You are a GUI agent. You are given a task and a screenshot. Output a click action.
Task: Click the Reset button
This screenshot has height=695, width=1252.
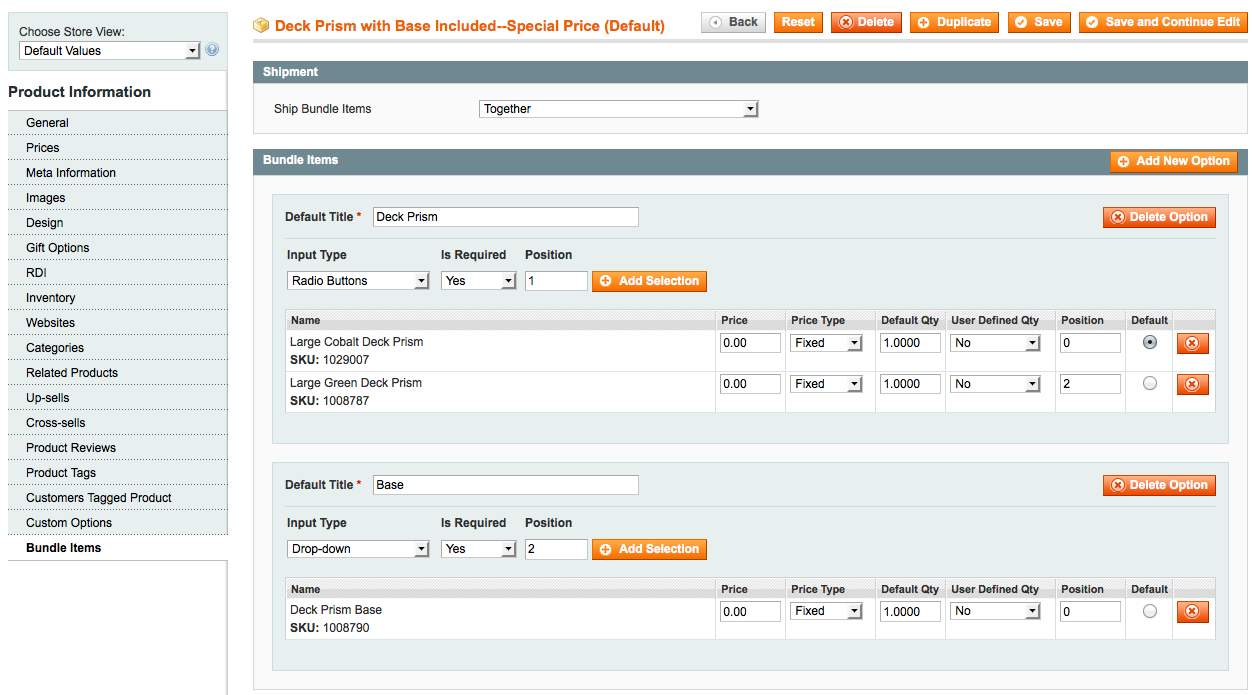[798, 22]
